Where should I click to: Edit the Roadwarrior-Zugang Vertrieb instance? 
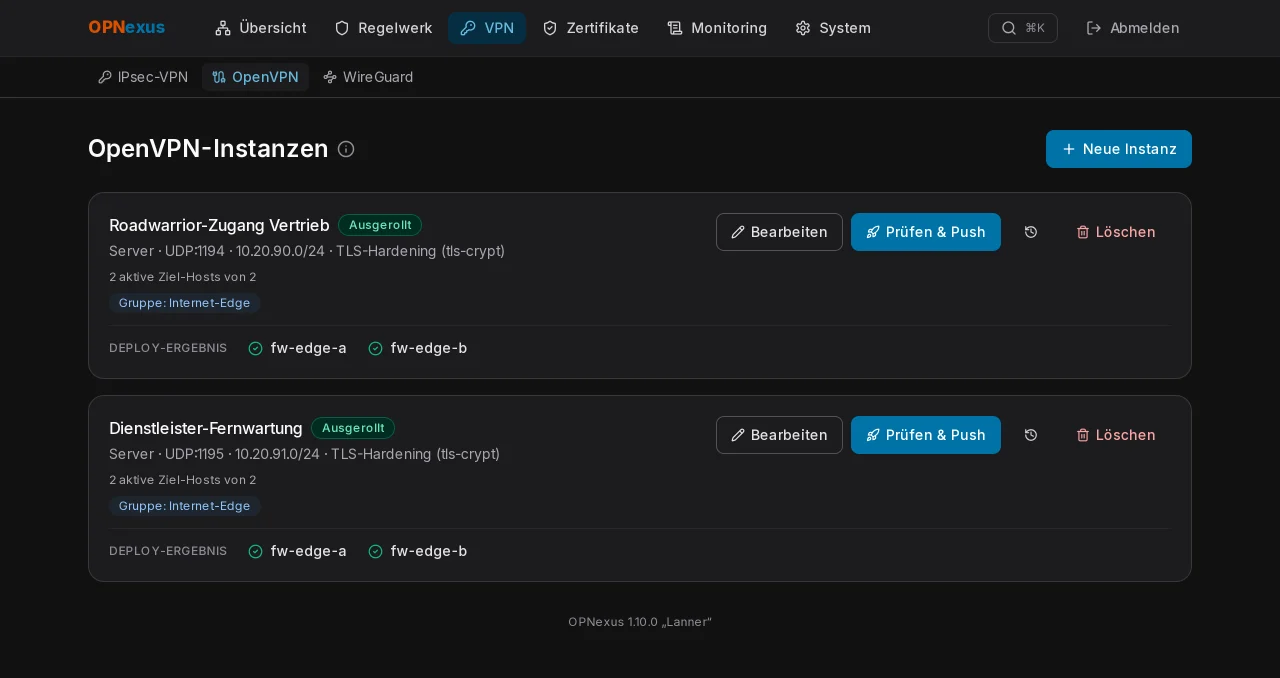pyautogui.click(x=779, y=232)
